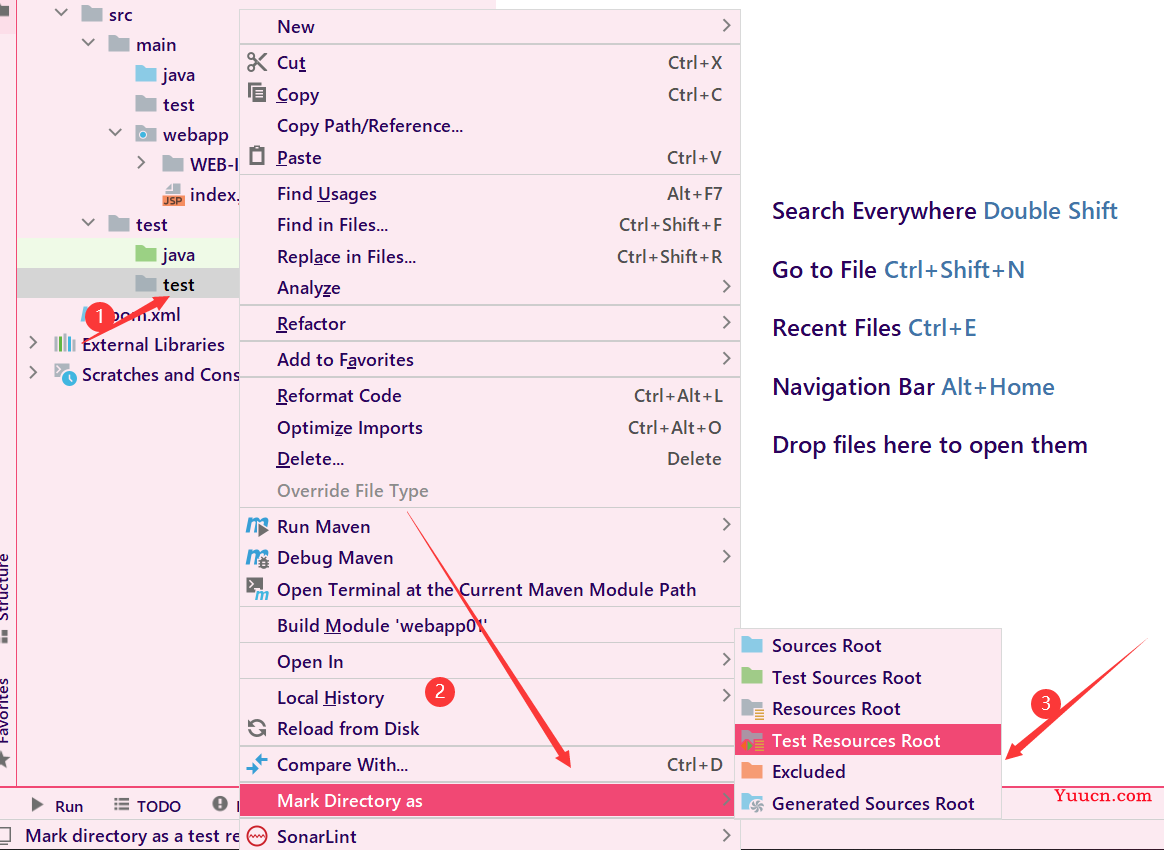Expand the WEB-INF folder

pos(141,162)
